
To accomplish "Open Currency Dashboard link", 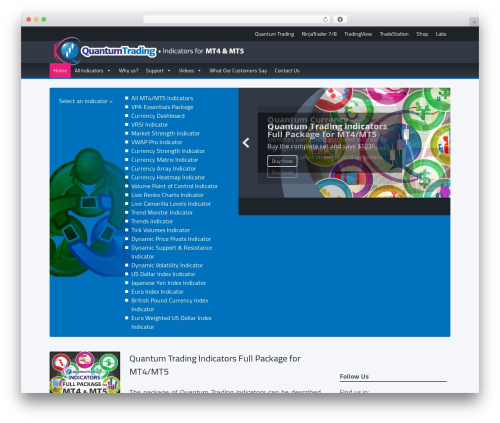I will [158, 116].
